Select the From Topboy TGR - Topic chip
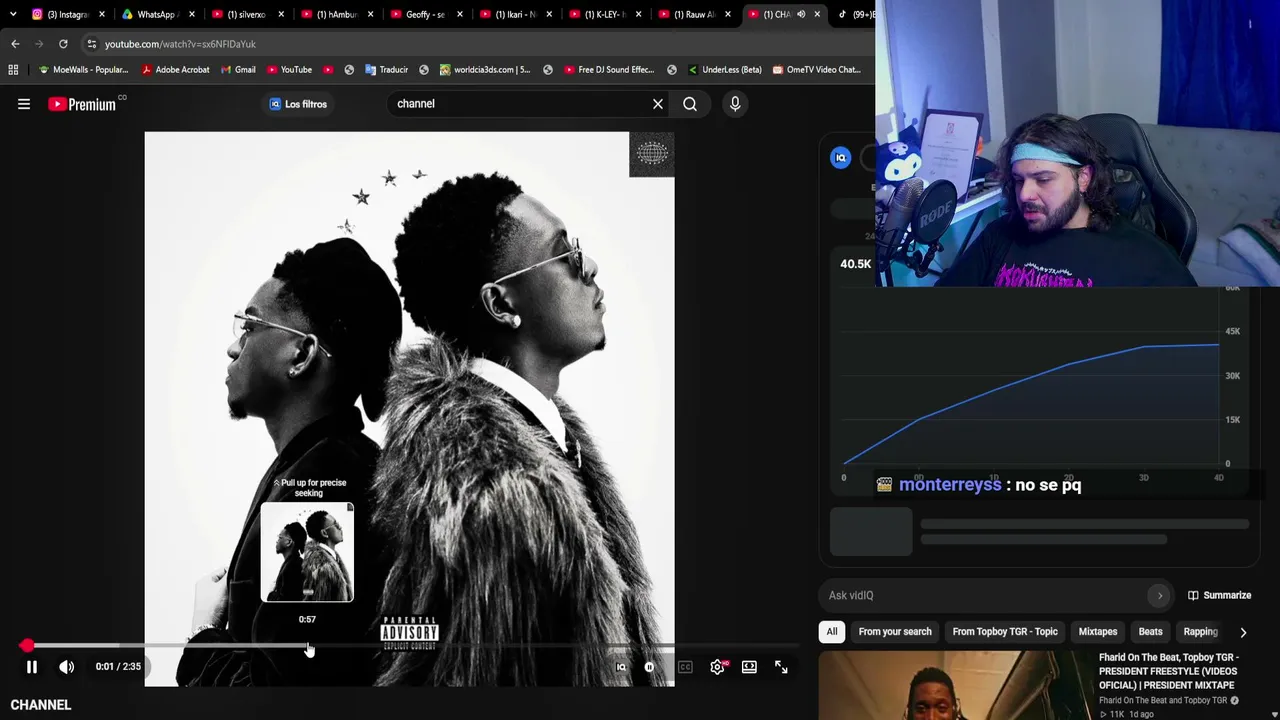1280x720 pixels. pos(1005,632)
